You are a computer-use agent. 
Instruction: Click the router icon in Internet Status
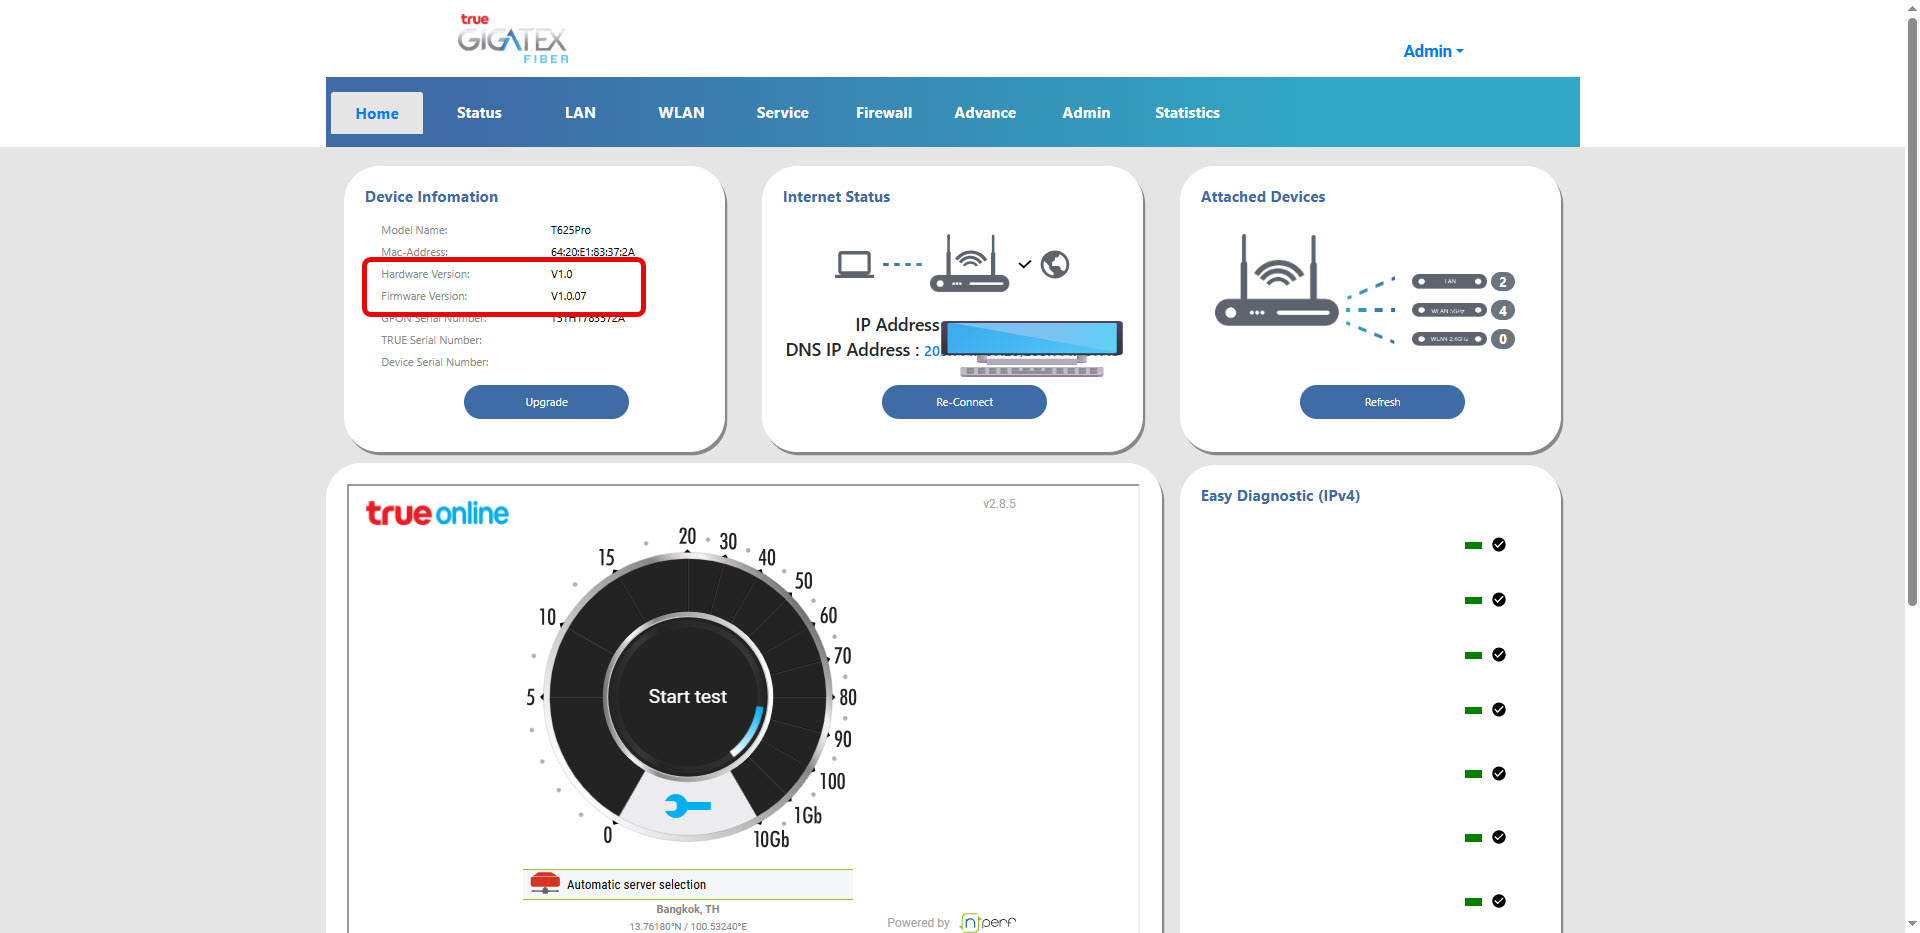[x=970, y=263]
